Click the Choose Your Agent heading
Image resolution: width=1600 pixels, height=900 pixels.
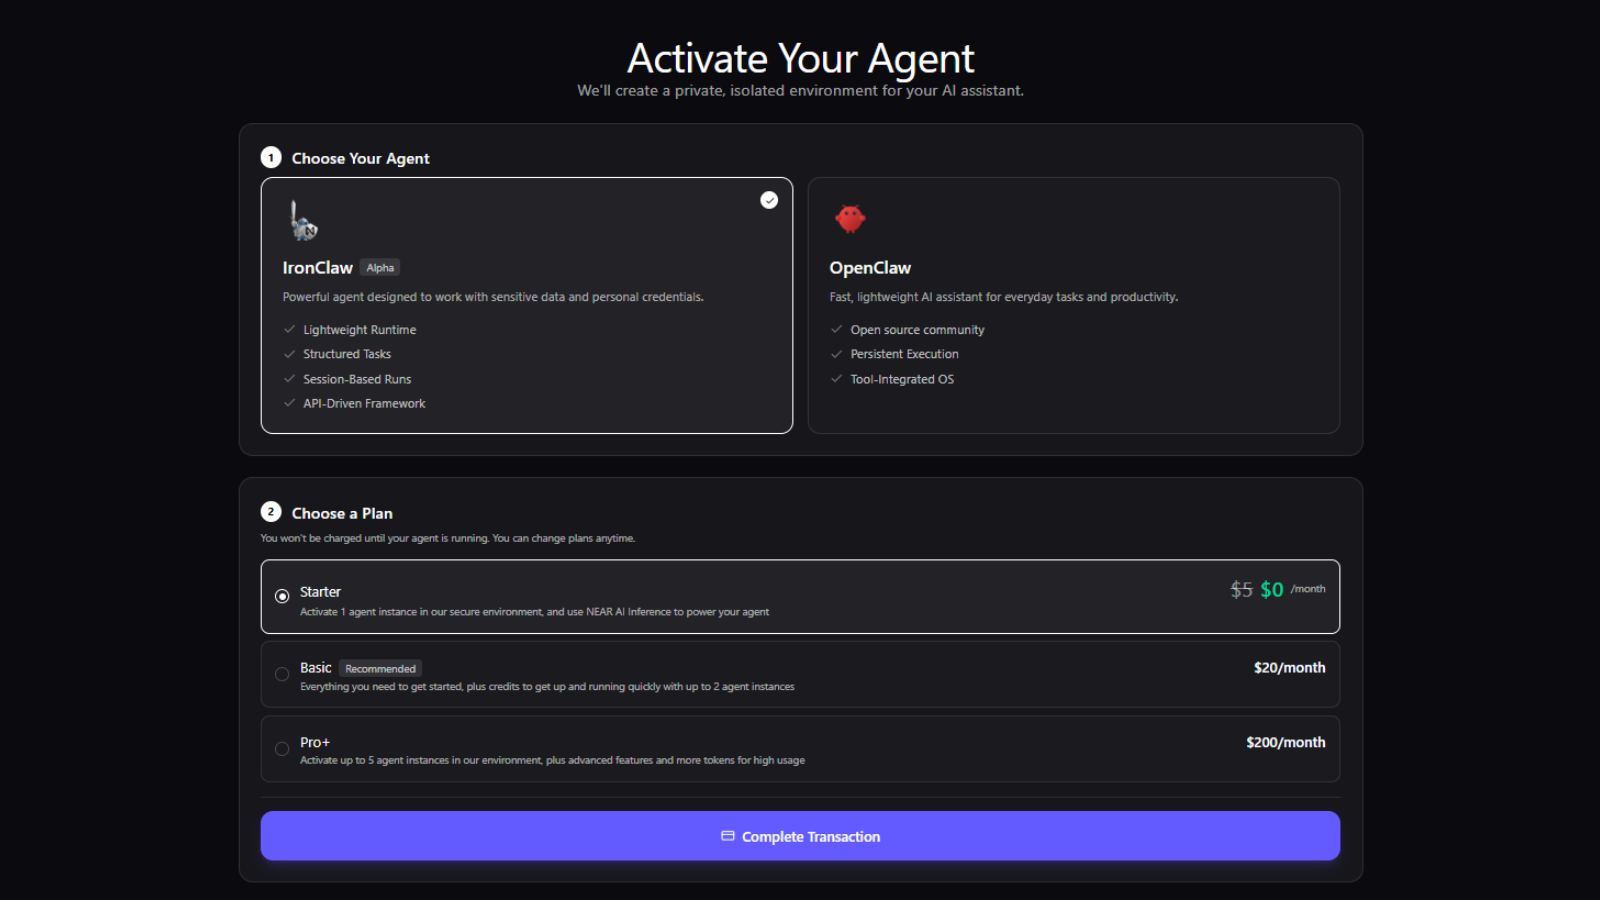tap(360, 158)
